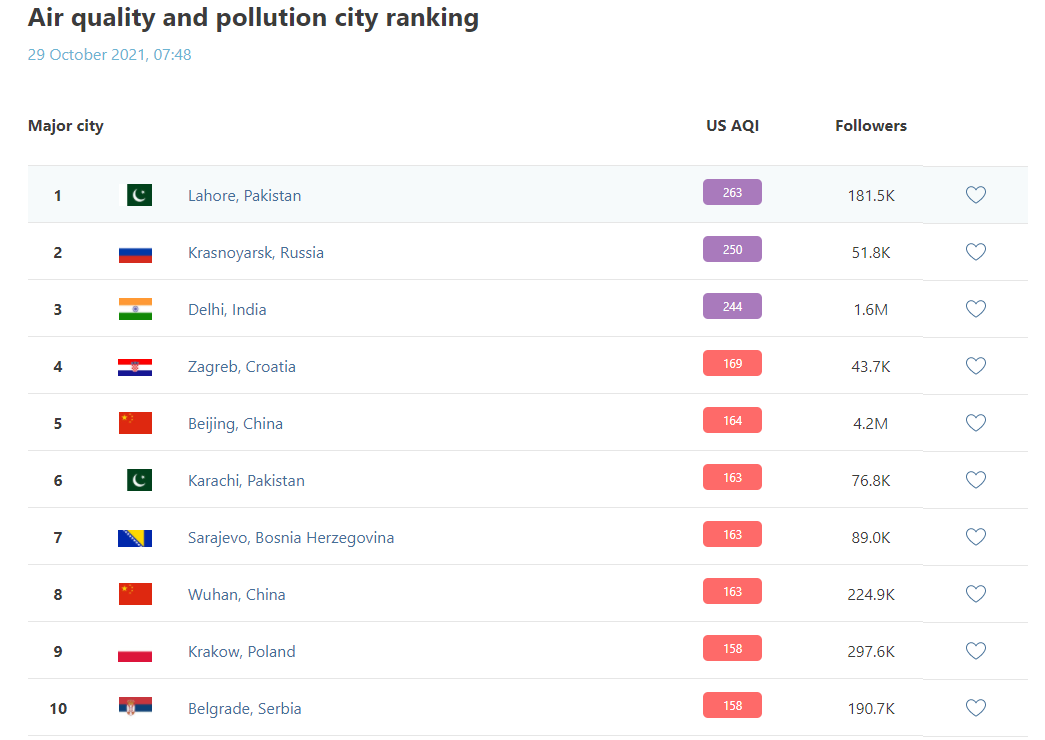Click the heart icon beside Beijing, China

pyautogui.click(x=976, y=423)
